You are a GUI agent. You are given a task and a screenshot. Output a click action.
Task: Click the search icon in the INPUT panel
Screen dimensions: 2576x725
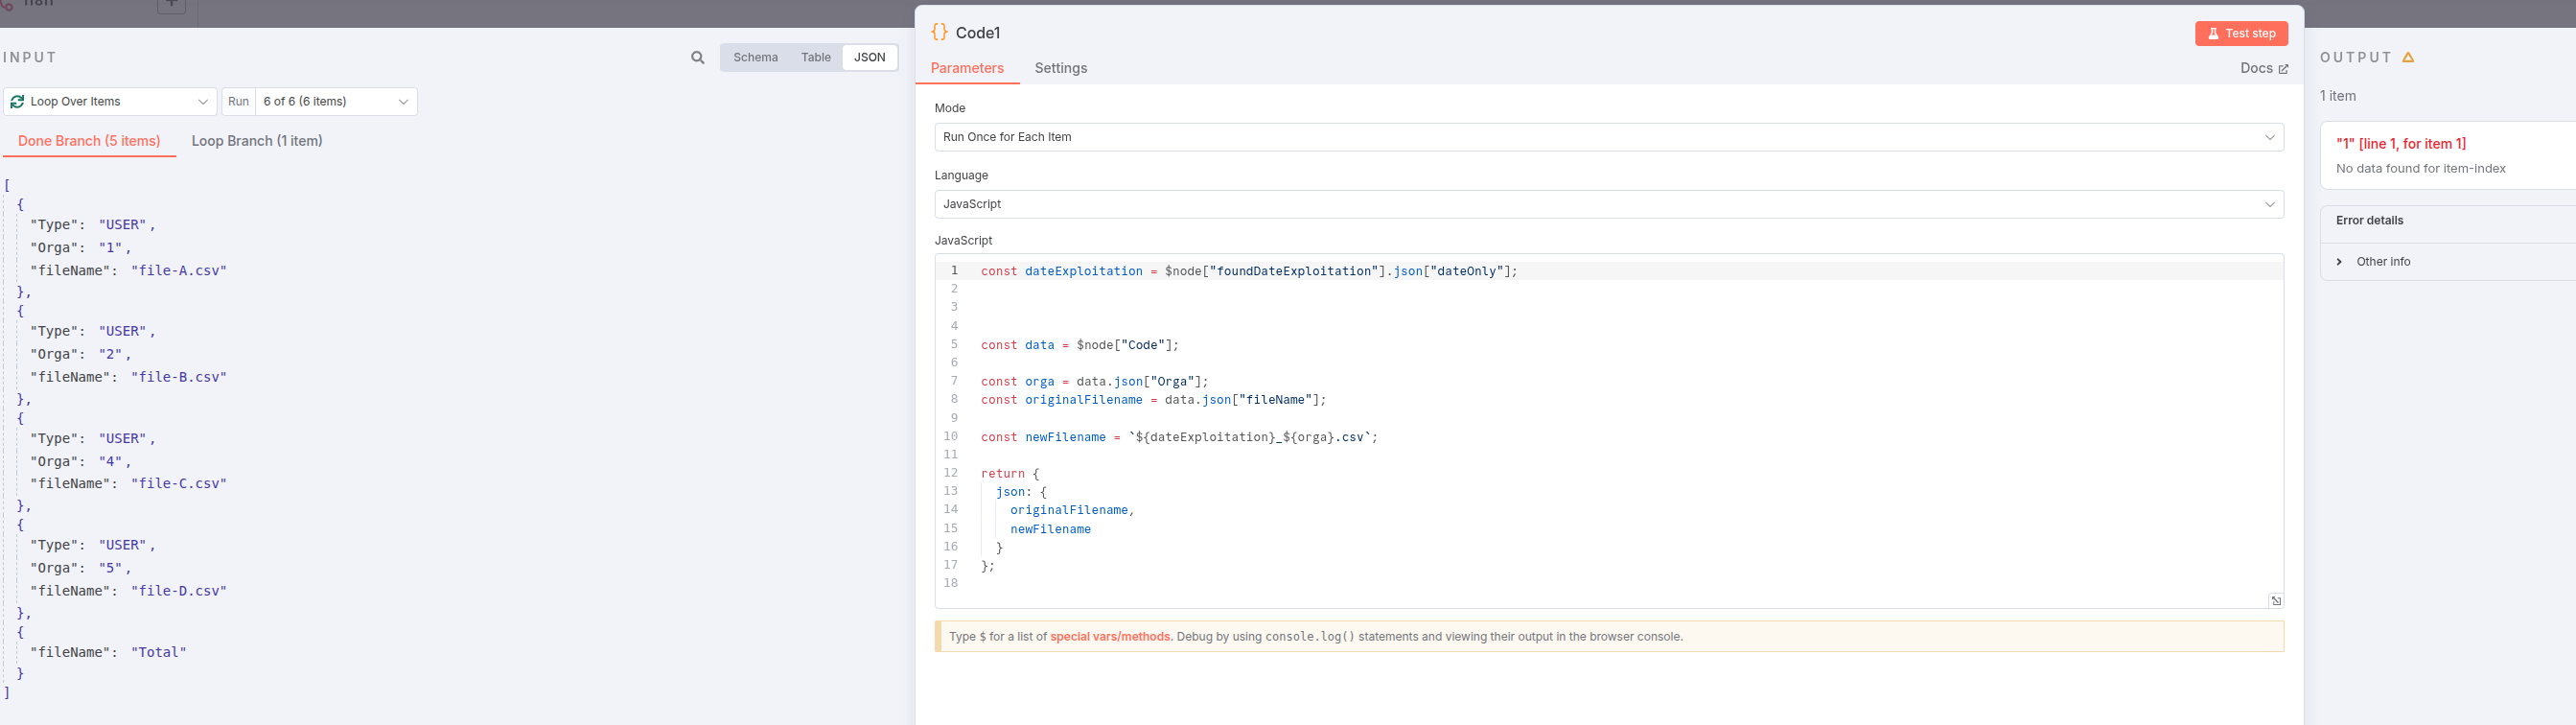pyautogui.click(x=697, y=58)
